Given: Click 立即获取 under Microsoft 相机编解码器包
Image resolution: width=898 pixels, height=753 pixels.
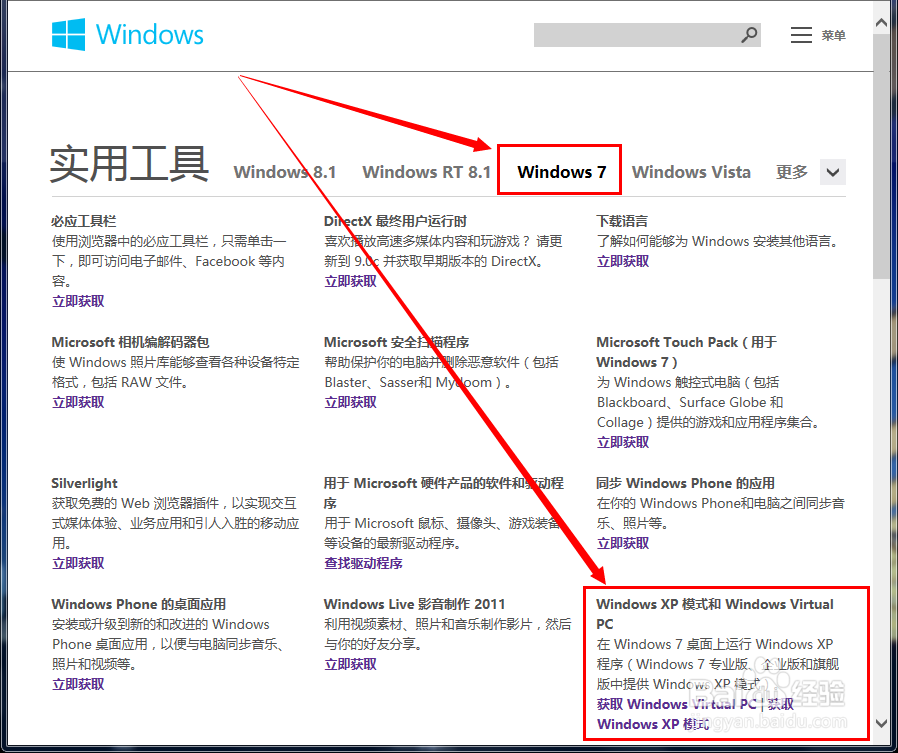Looking at the screenshot, I should (x=78, y=402).
